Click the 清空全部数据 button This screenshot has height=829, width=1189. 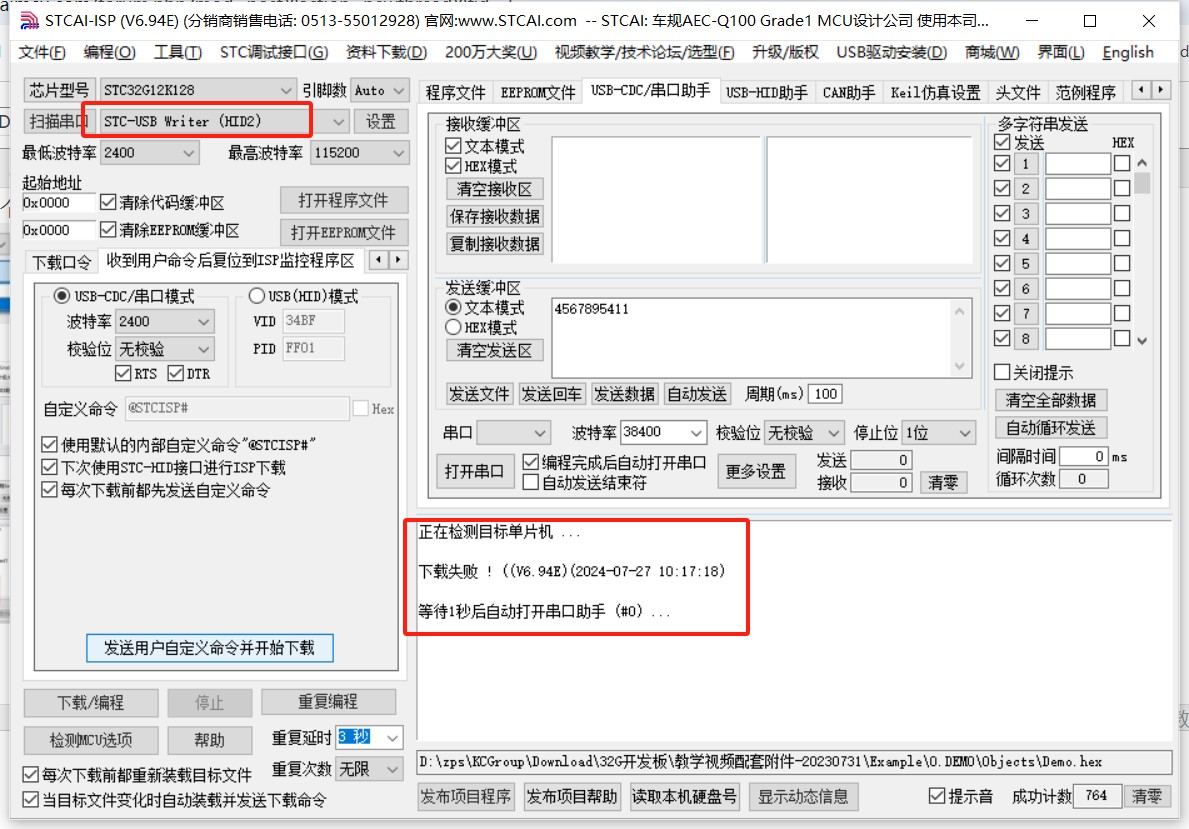[x=1051, y=400]
